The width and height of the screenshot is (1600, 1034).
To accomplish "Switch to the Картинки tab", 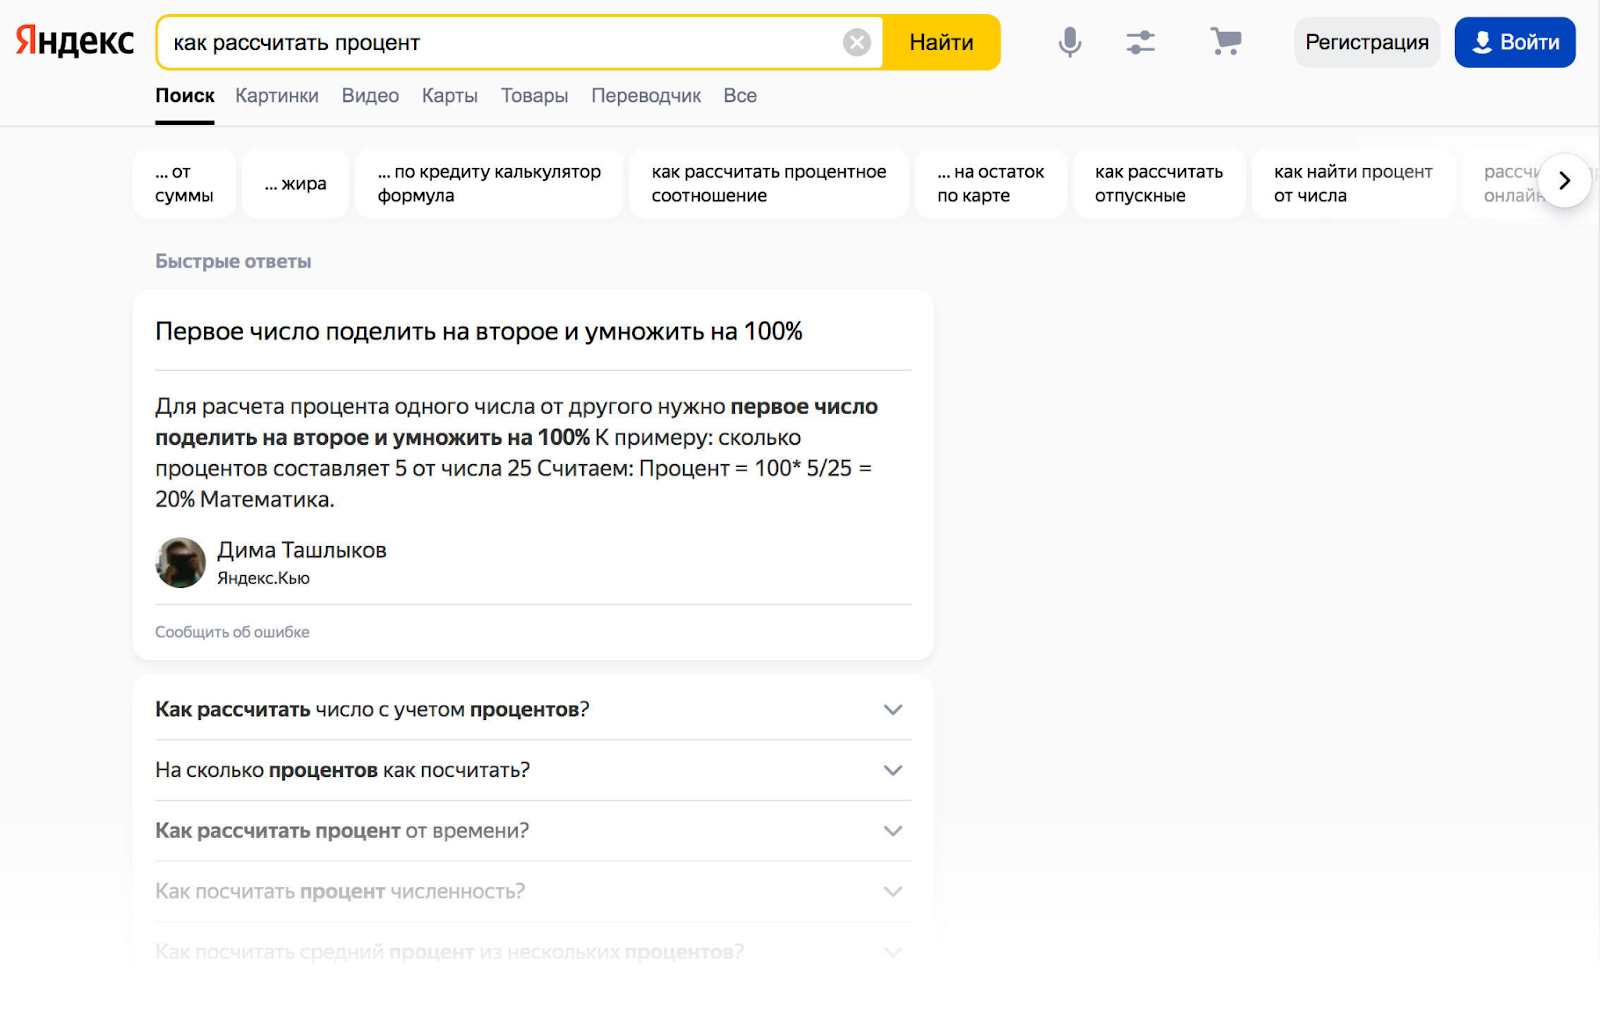I will click(x=277, y=96).
